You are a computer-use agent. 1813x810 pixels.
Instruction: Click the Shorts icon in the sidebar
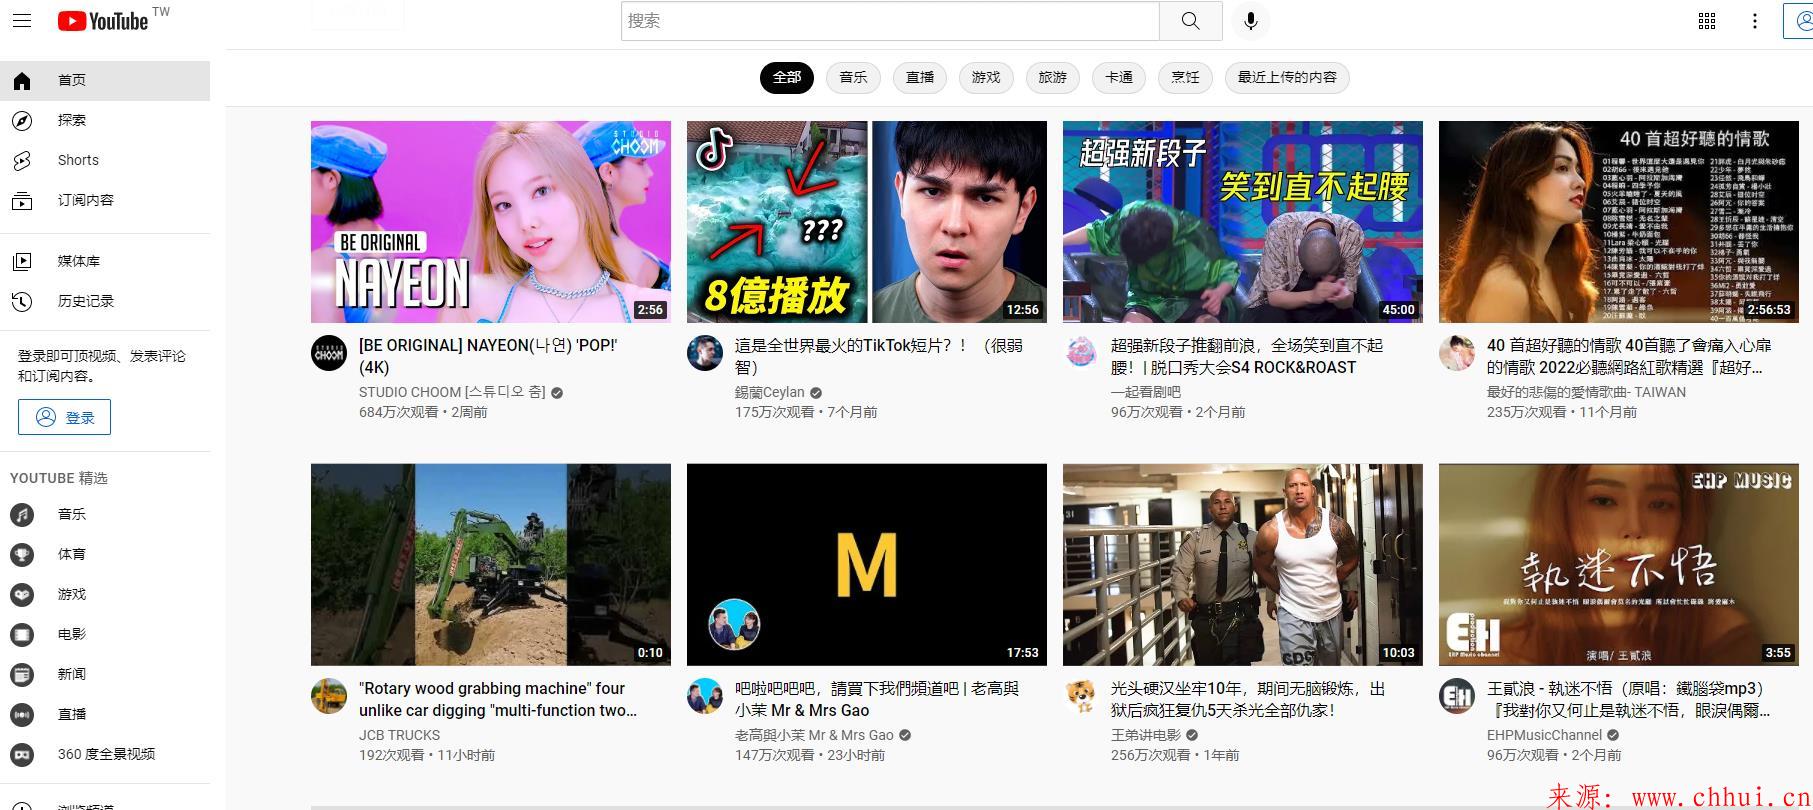tap(22, 161)
